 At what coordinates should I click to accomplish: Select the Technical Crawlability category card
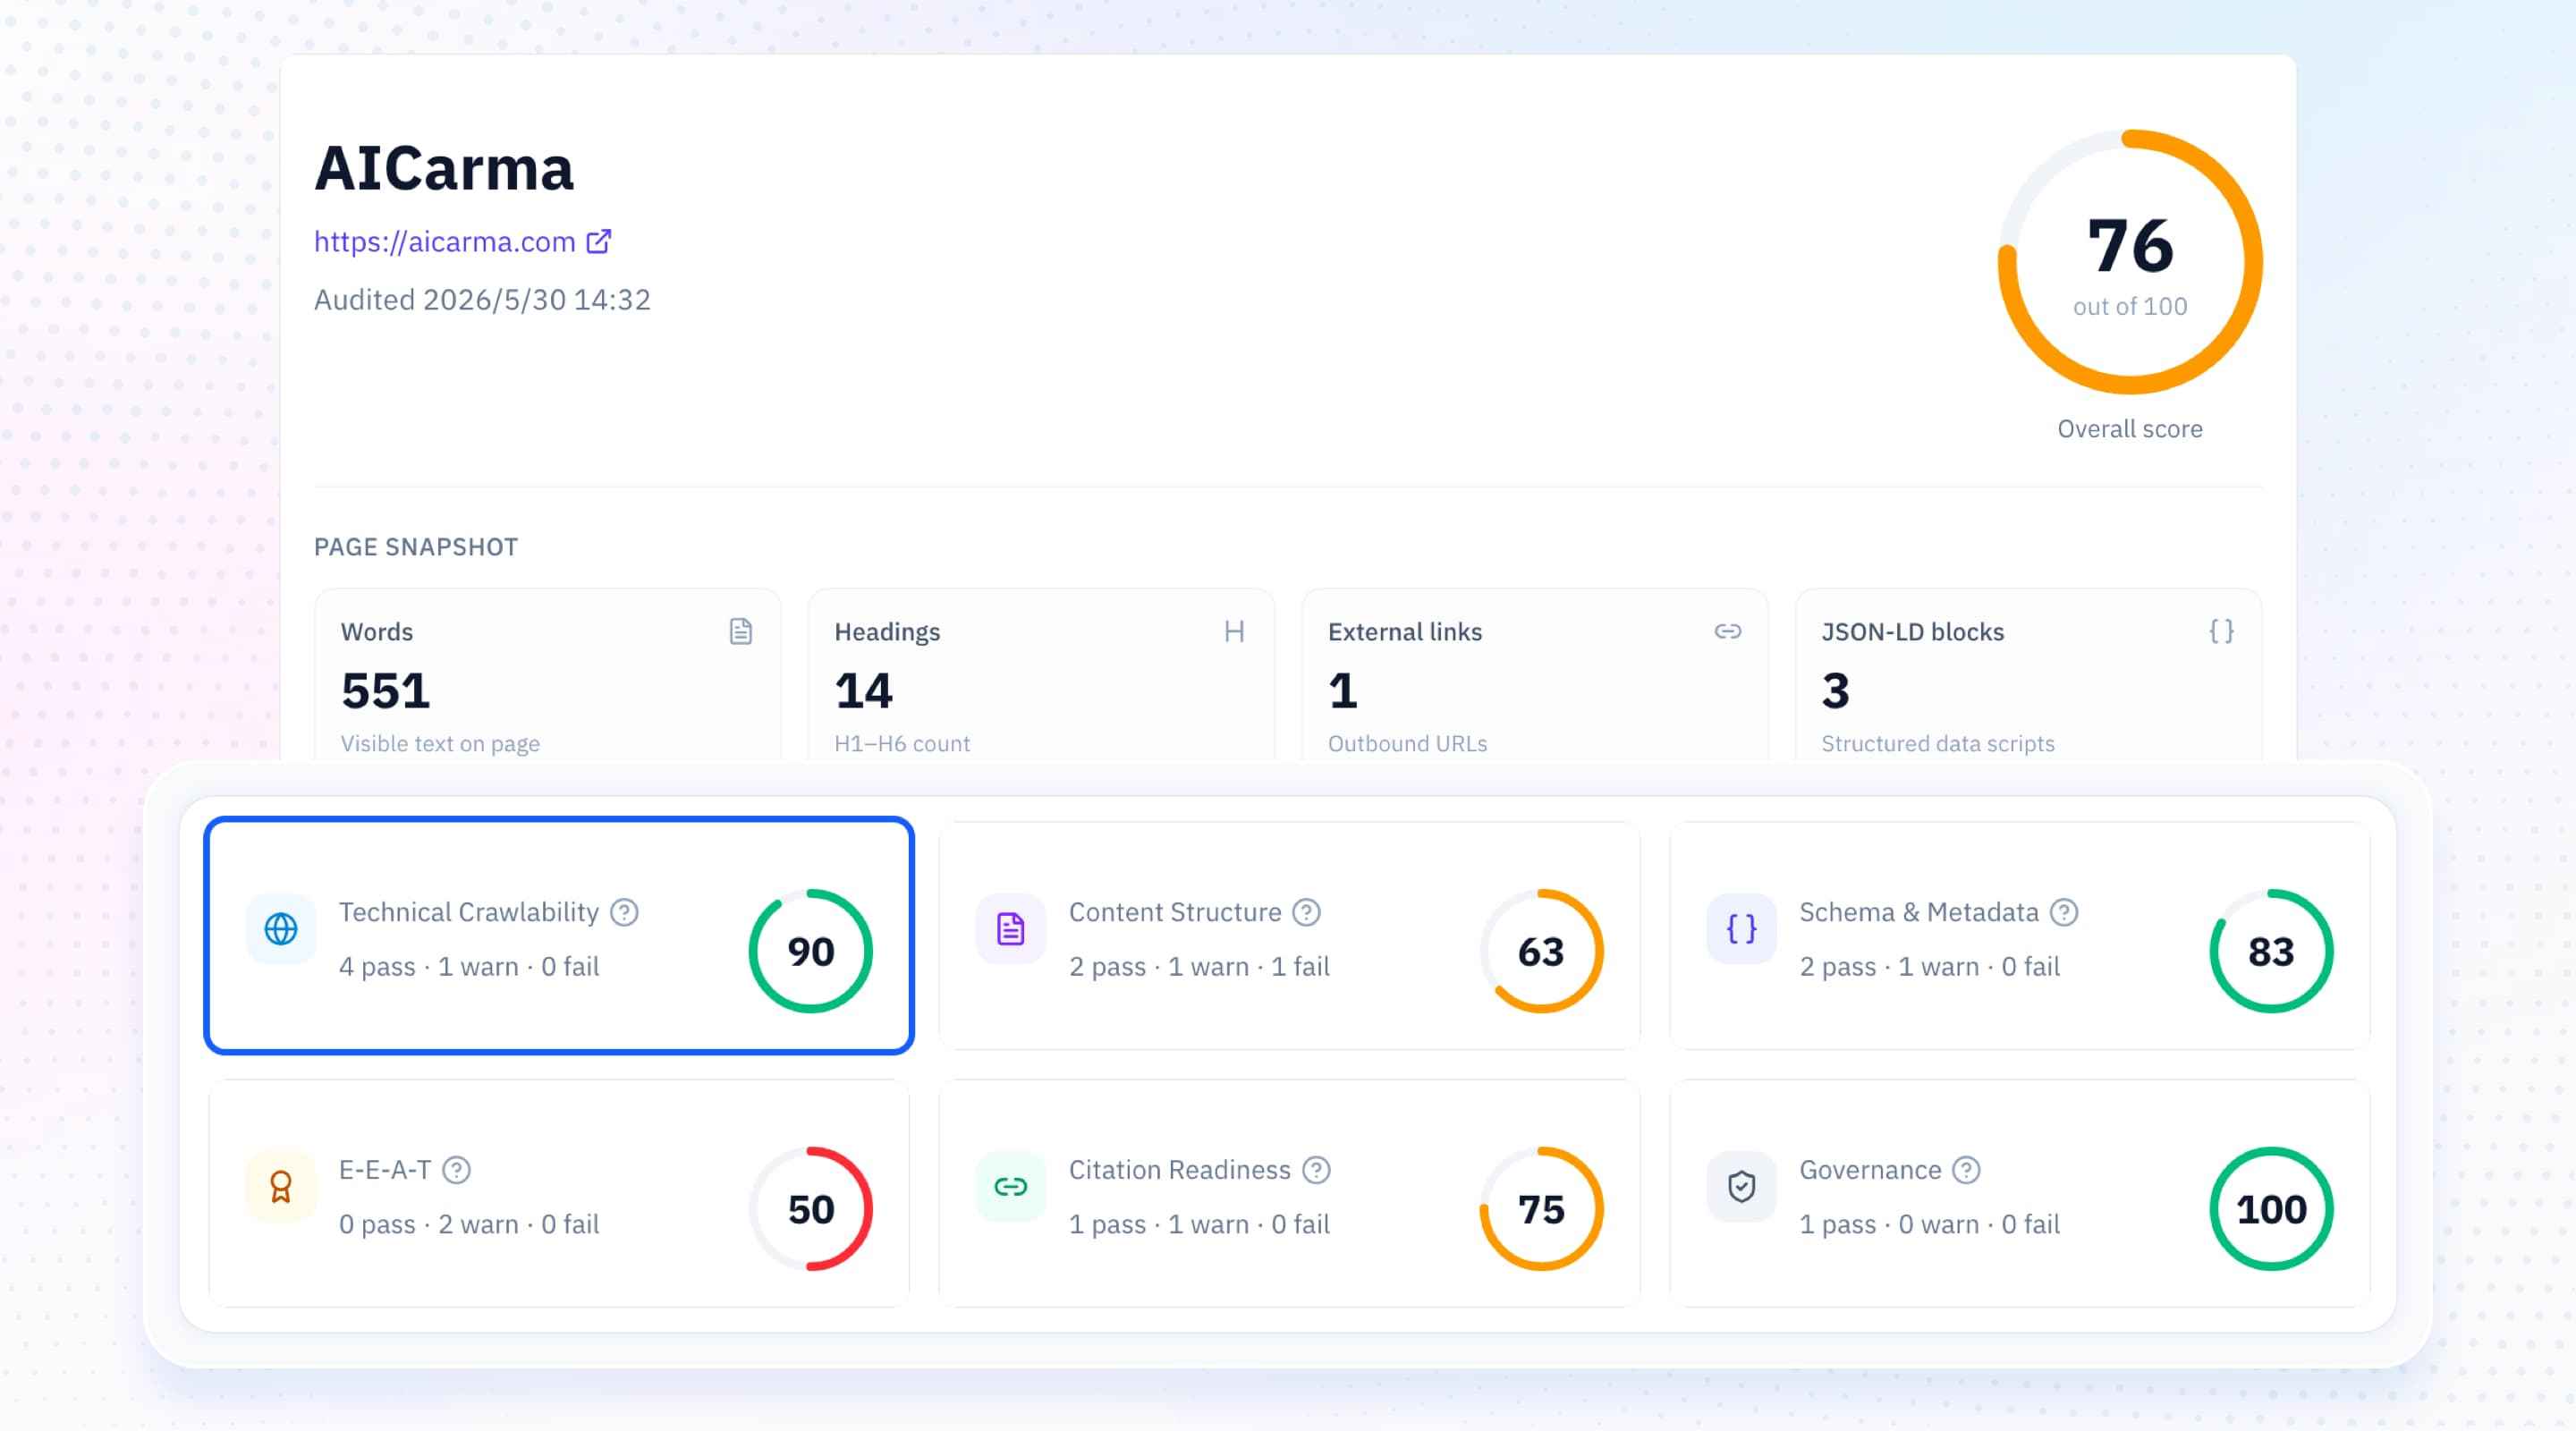[x=559, y=936]
